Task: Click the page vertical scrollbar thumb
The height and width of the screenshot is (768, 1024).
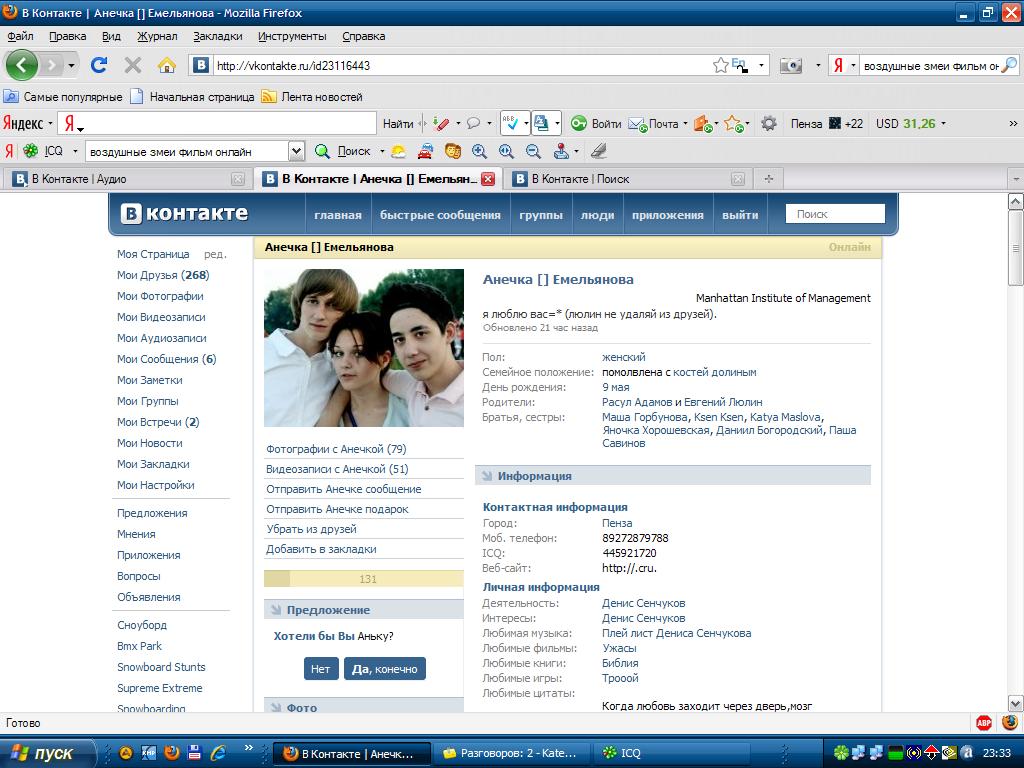Action: pos(1016,248)
